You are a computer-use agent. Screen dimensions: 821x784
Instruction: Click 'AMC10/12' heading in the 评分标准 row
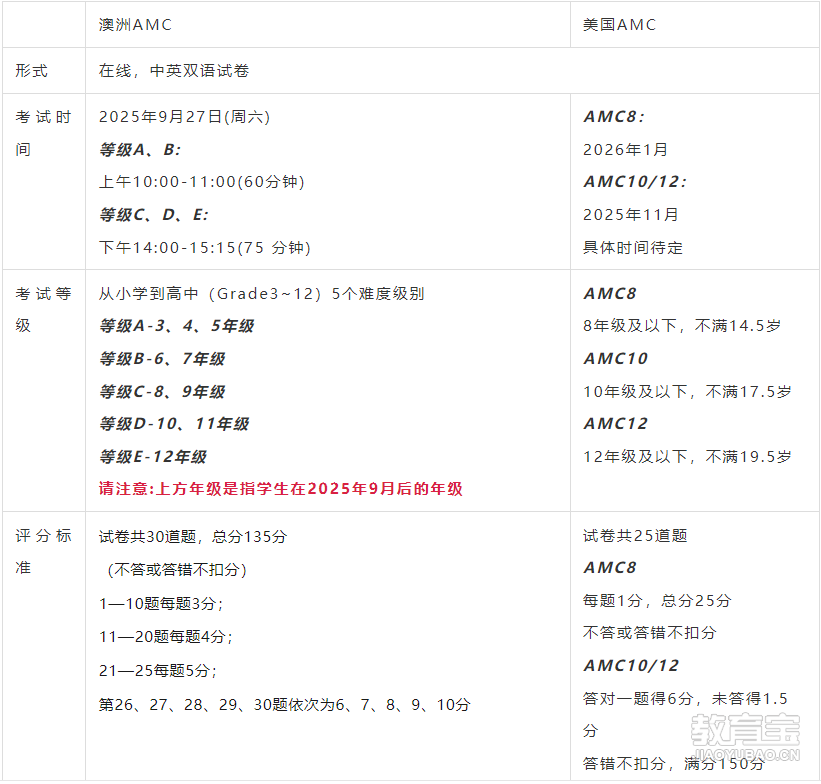tap(631, 666)
